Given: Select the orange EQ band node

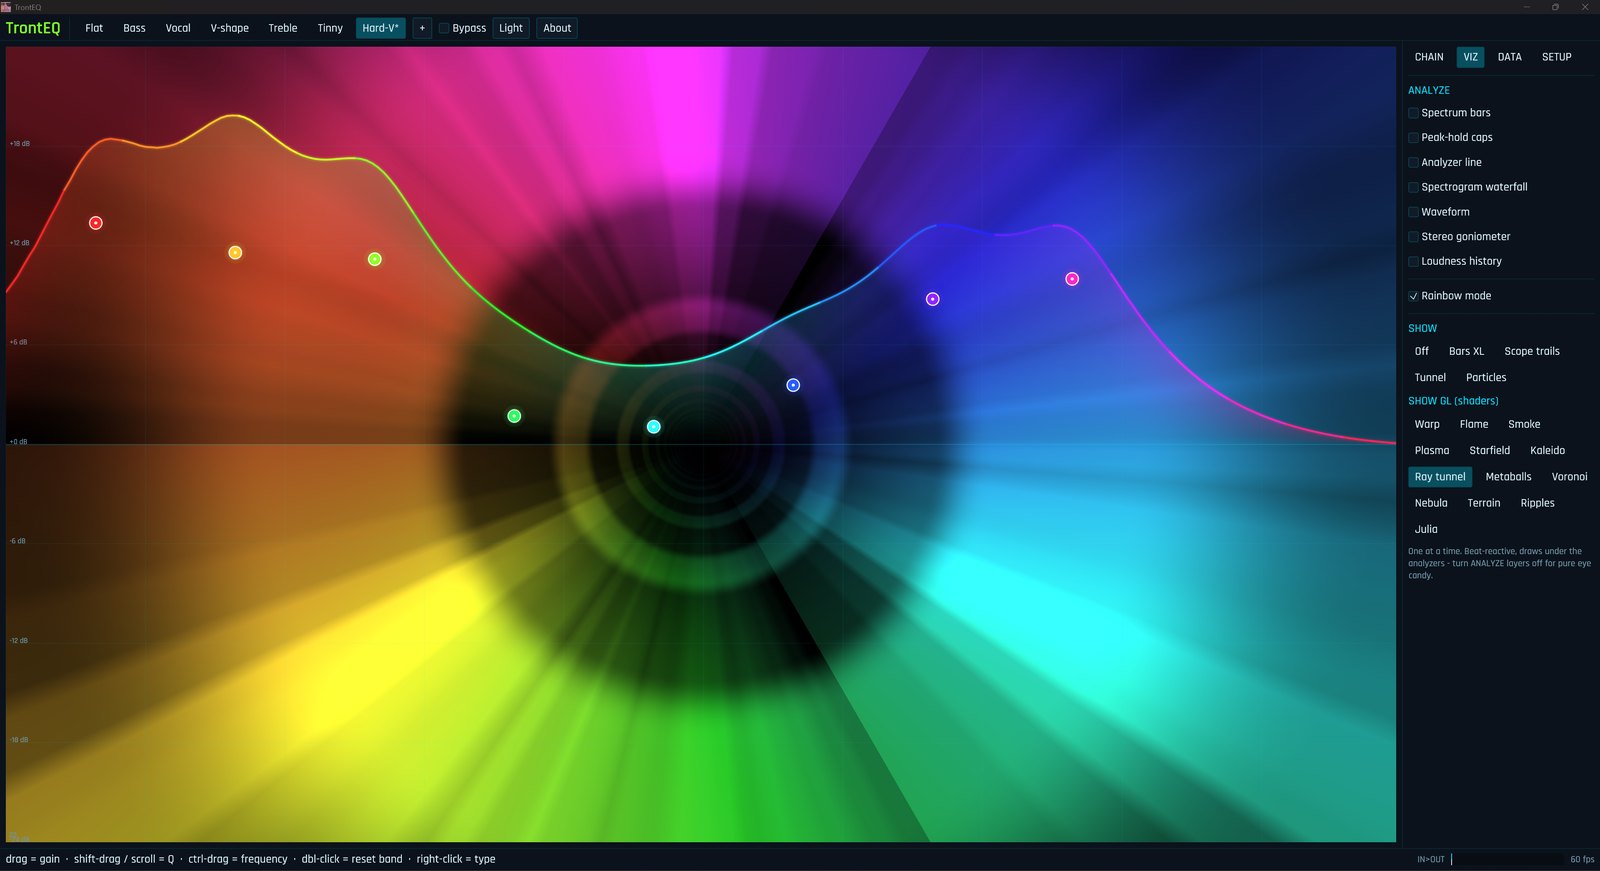Looking at the screenshot, I should pyautogui.click(x=235, y=253).
